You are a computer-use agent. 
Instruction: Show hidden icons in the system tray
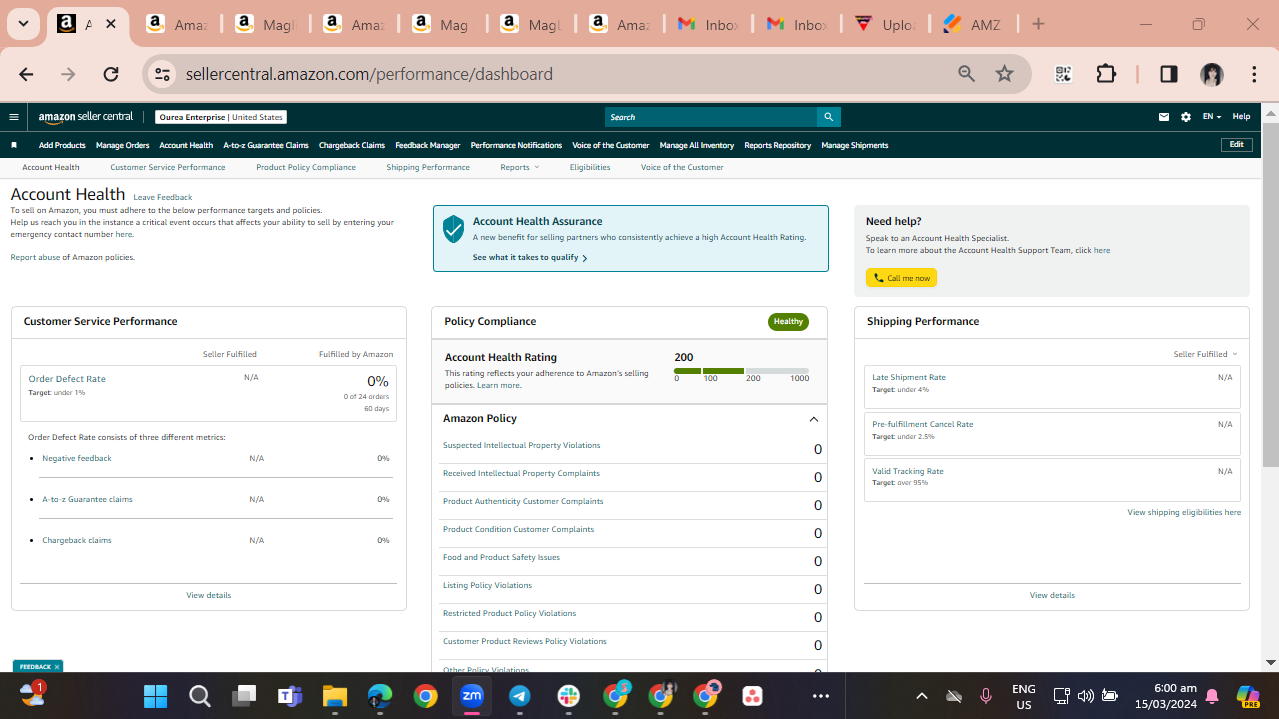tap(922, 696)
